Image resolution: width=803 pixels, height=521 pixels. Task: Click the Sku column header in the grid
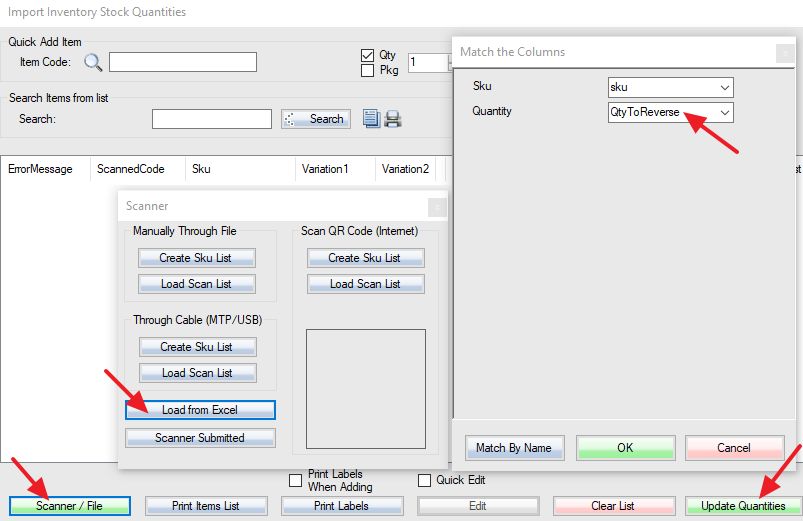(240, 169)
